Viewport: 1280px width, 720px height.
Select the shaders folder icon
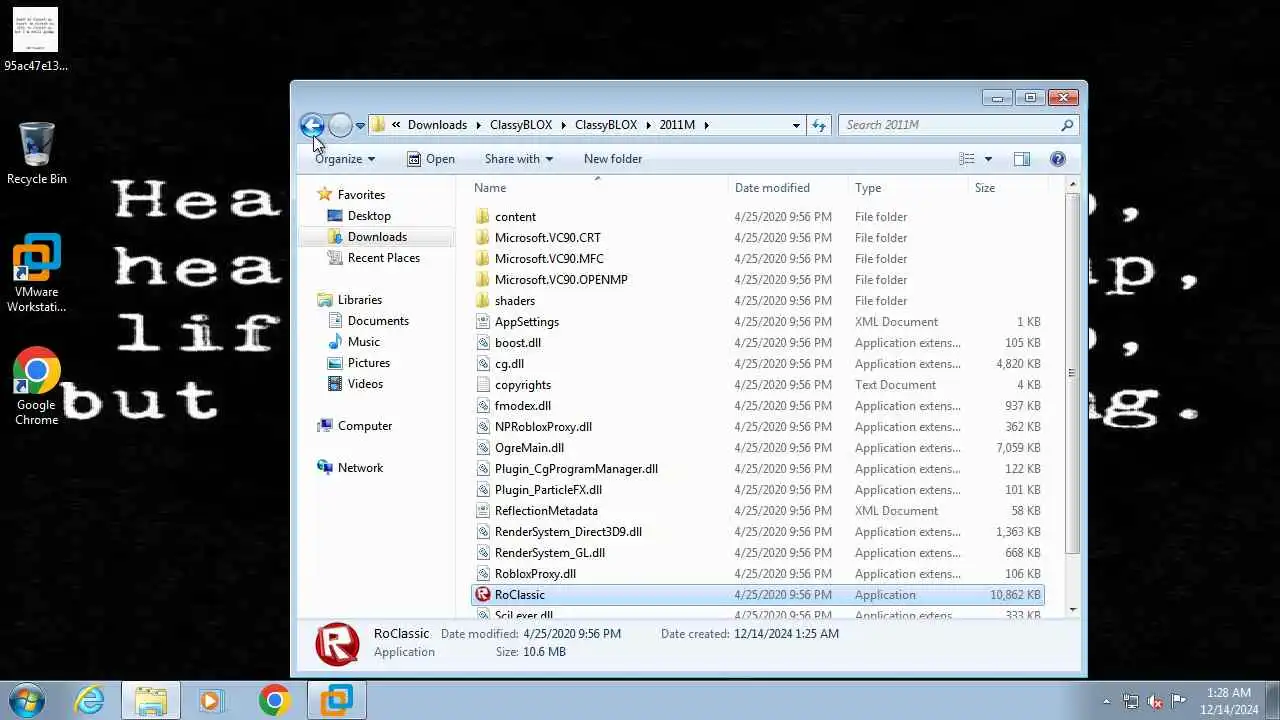(x=483, y=301)
